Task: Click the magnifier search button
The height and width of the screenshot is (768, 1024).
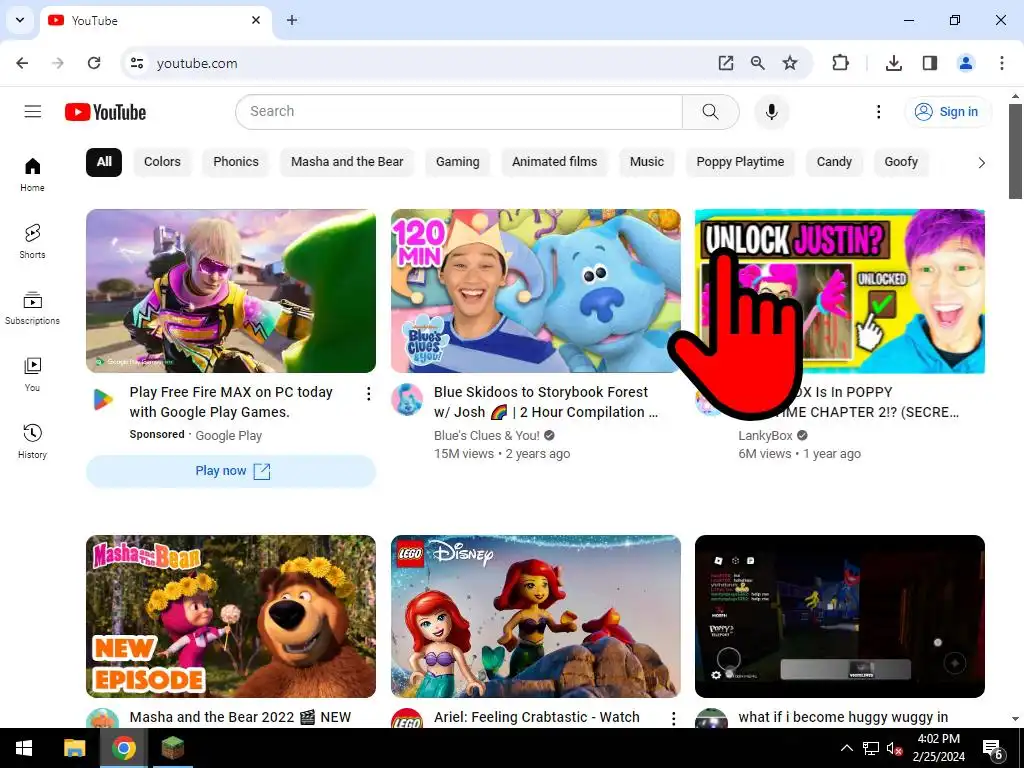Action: (x=711, y=112)
